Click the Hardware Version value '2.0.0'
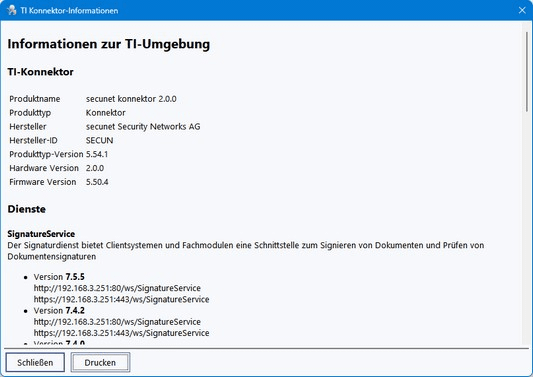 click(95, 168)
